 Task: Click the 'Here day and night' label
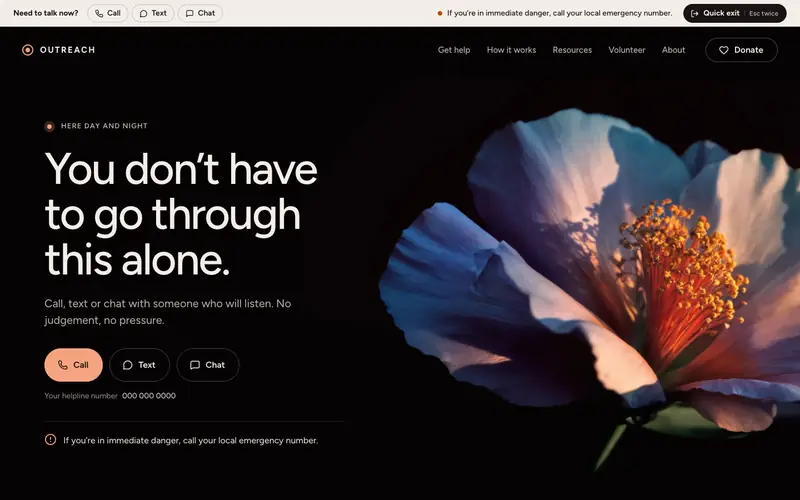click(x=104, y=126)
